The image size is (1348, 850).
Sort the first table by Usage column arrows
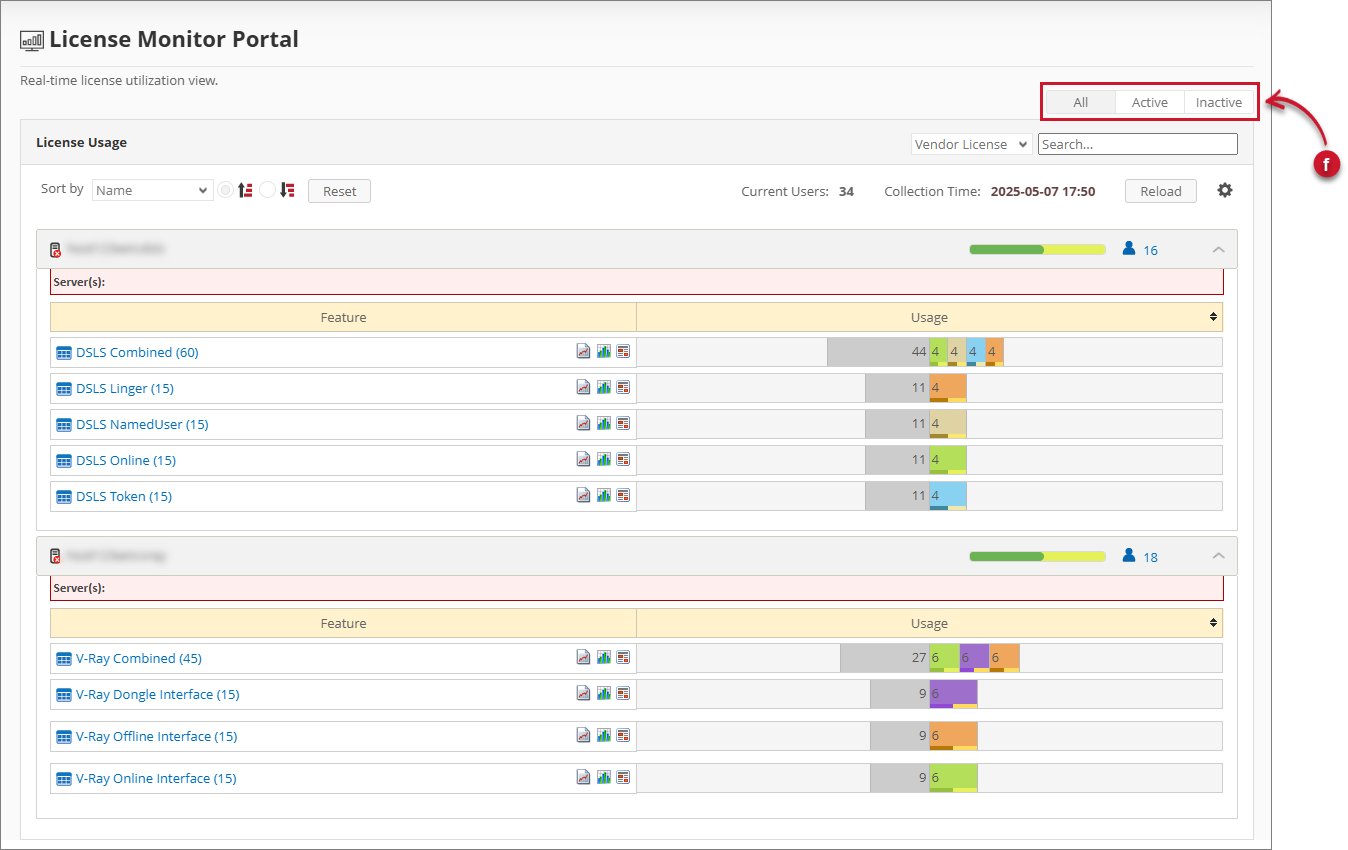[x=1213, y=317]
